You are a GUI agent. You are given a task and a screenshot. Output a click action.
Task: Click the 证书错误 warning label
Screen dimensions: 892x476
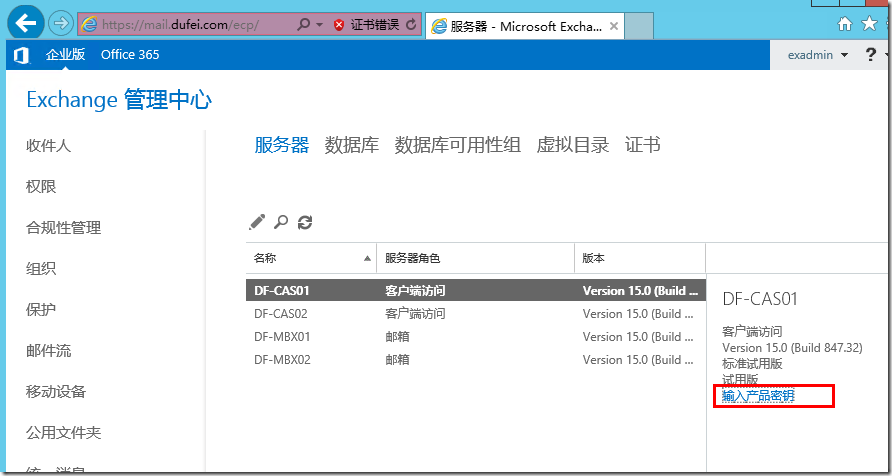pos(375,24)
